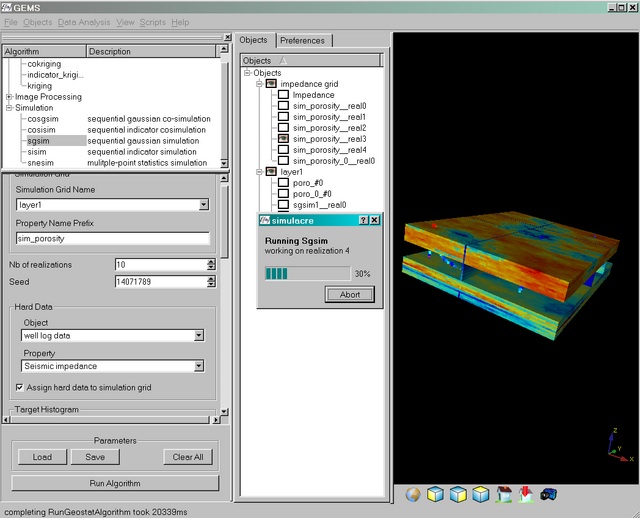Expand the Image Processing tree node
The image size is (640, 518).
(9, 97)
